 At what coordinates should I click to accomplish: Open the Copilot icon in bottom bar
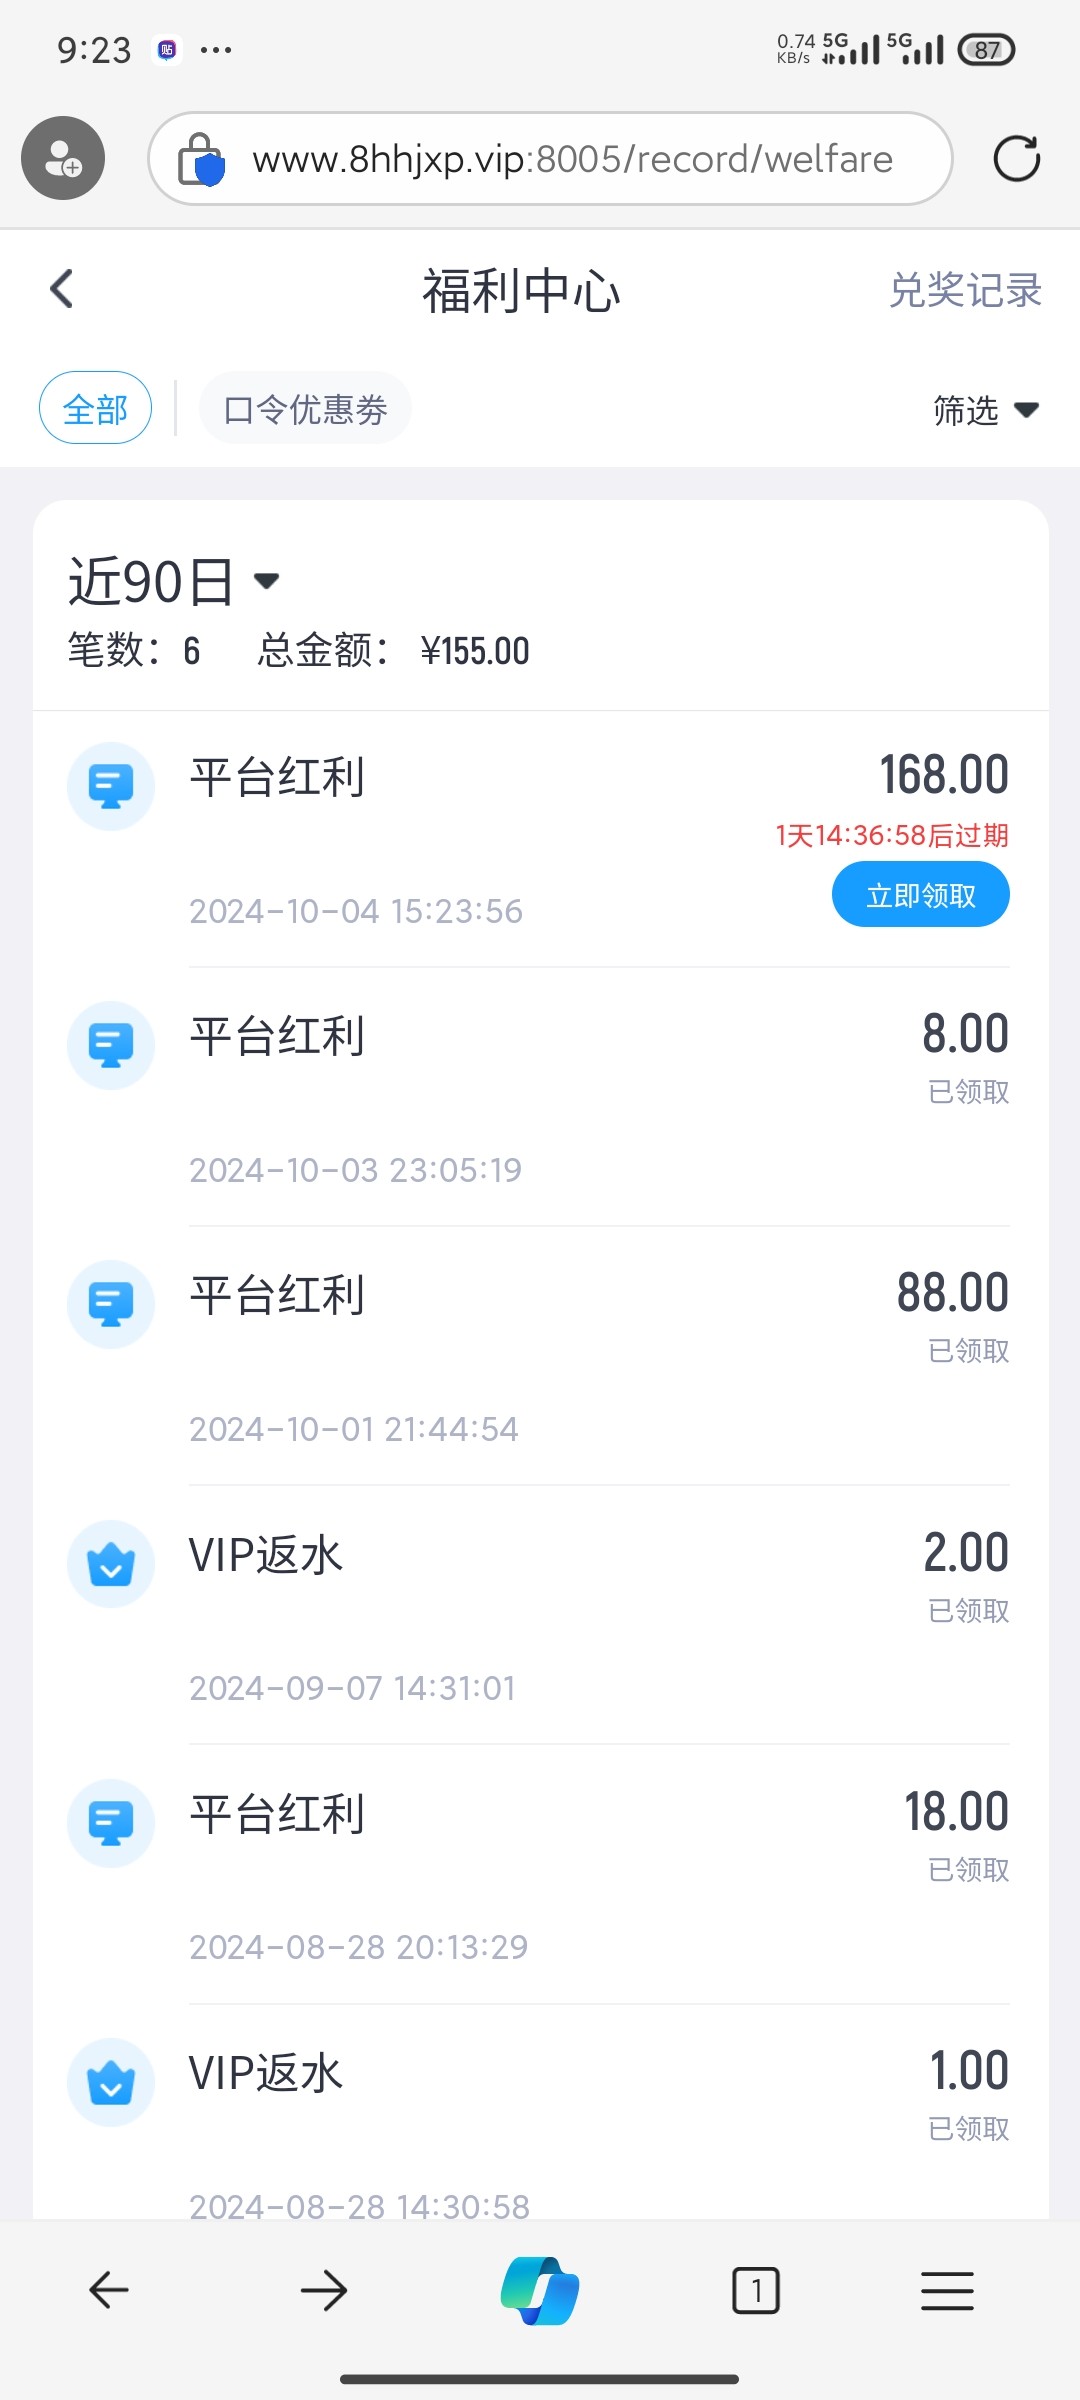(540, 2290)
